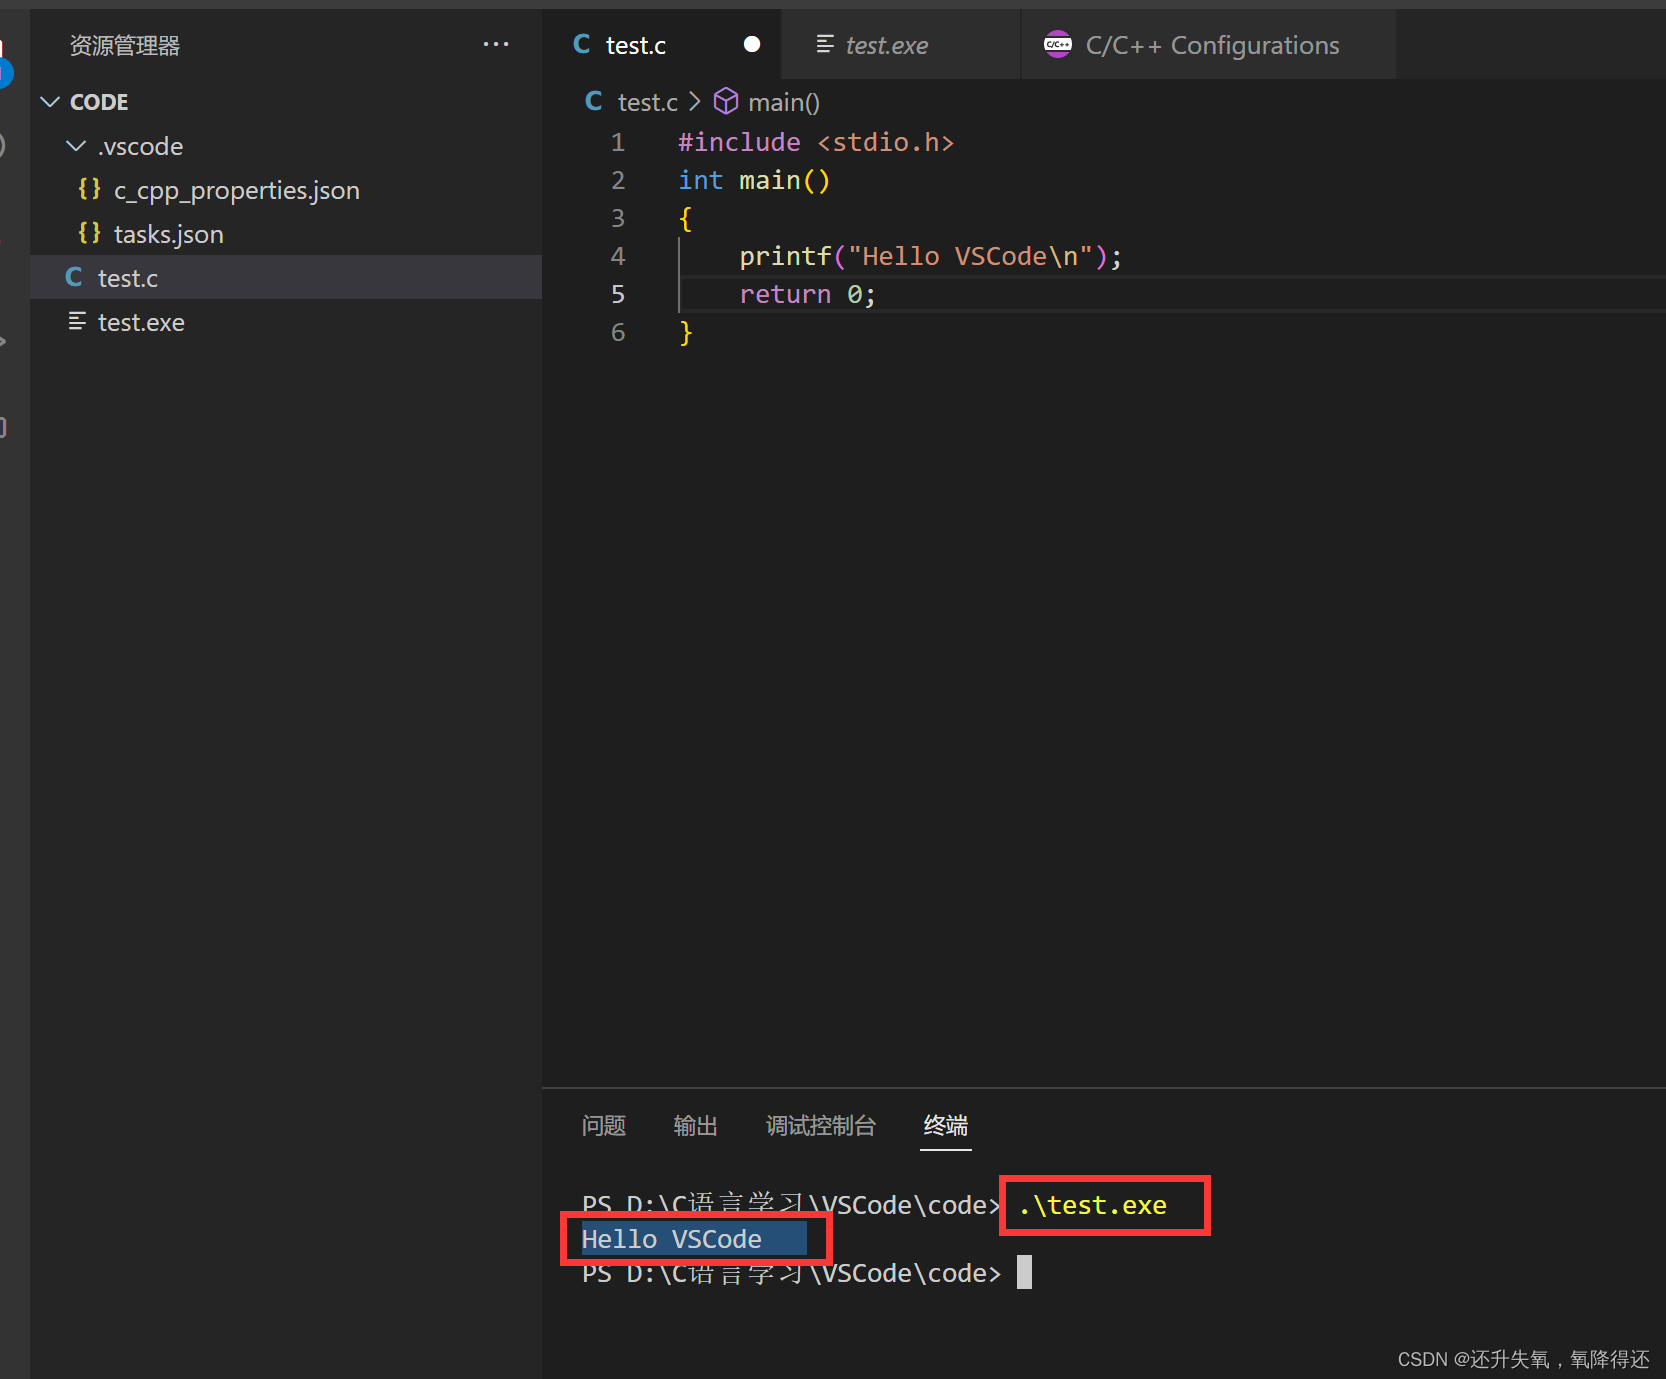This screenshot has height=1379, width=1666.
Task: Click the int main() code line
Action: click(x=754, y=180)
